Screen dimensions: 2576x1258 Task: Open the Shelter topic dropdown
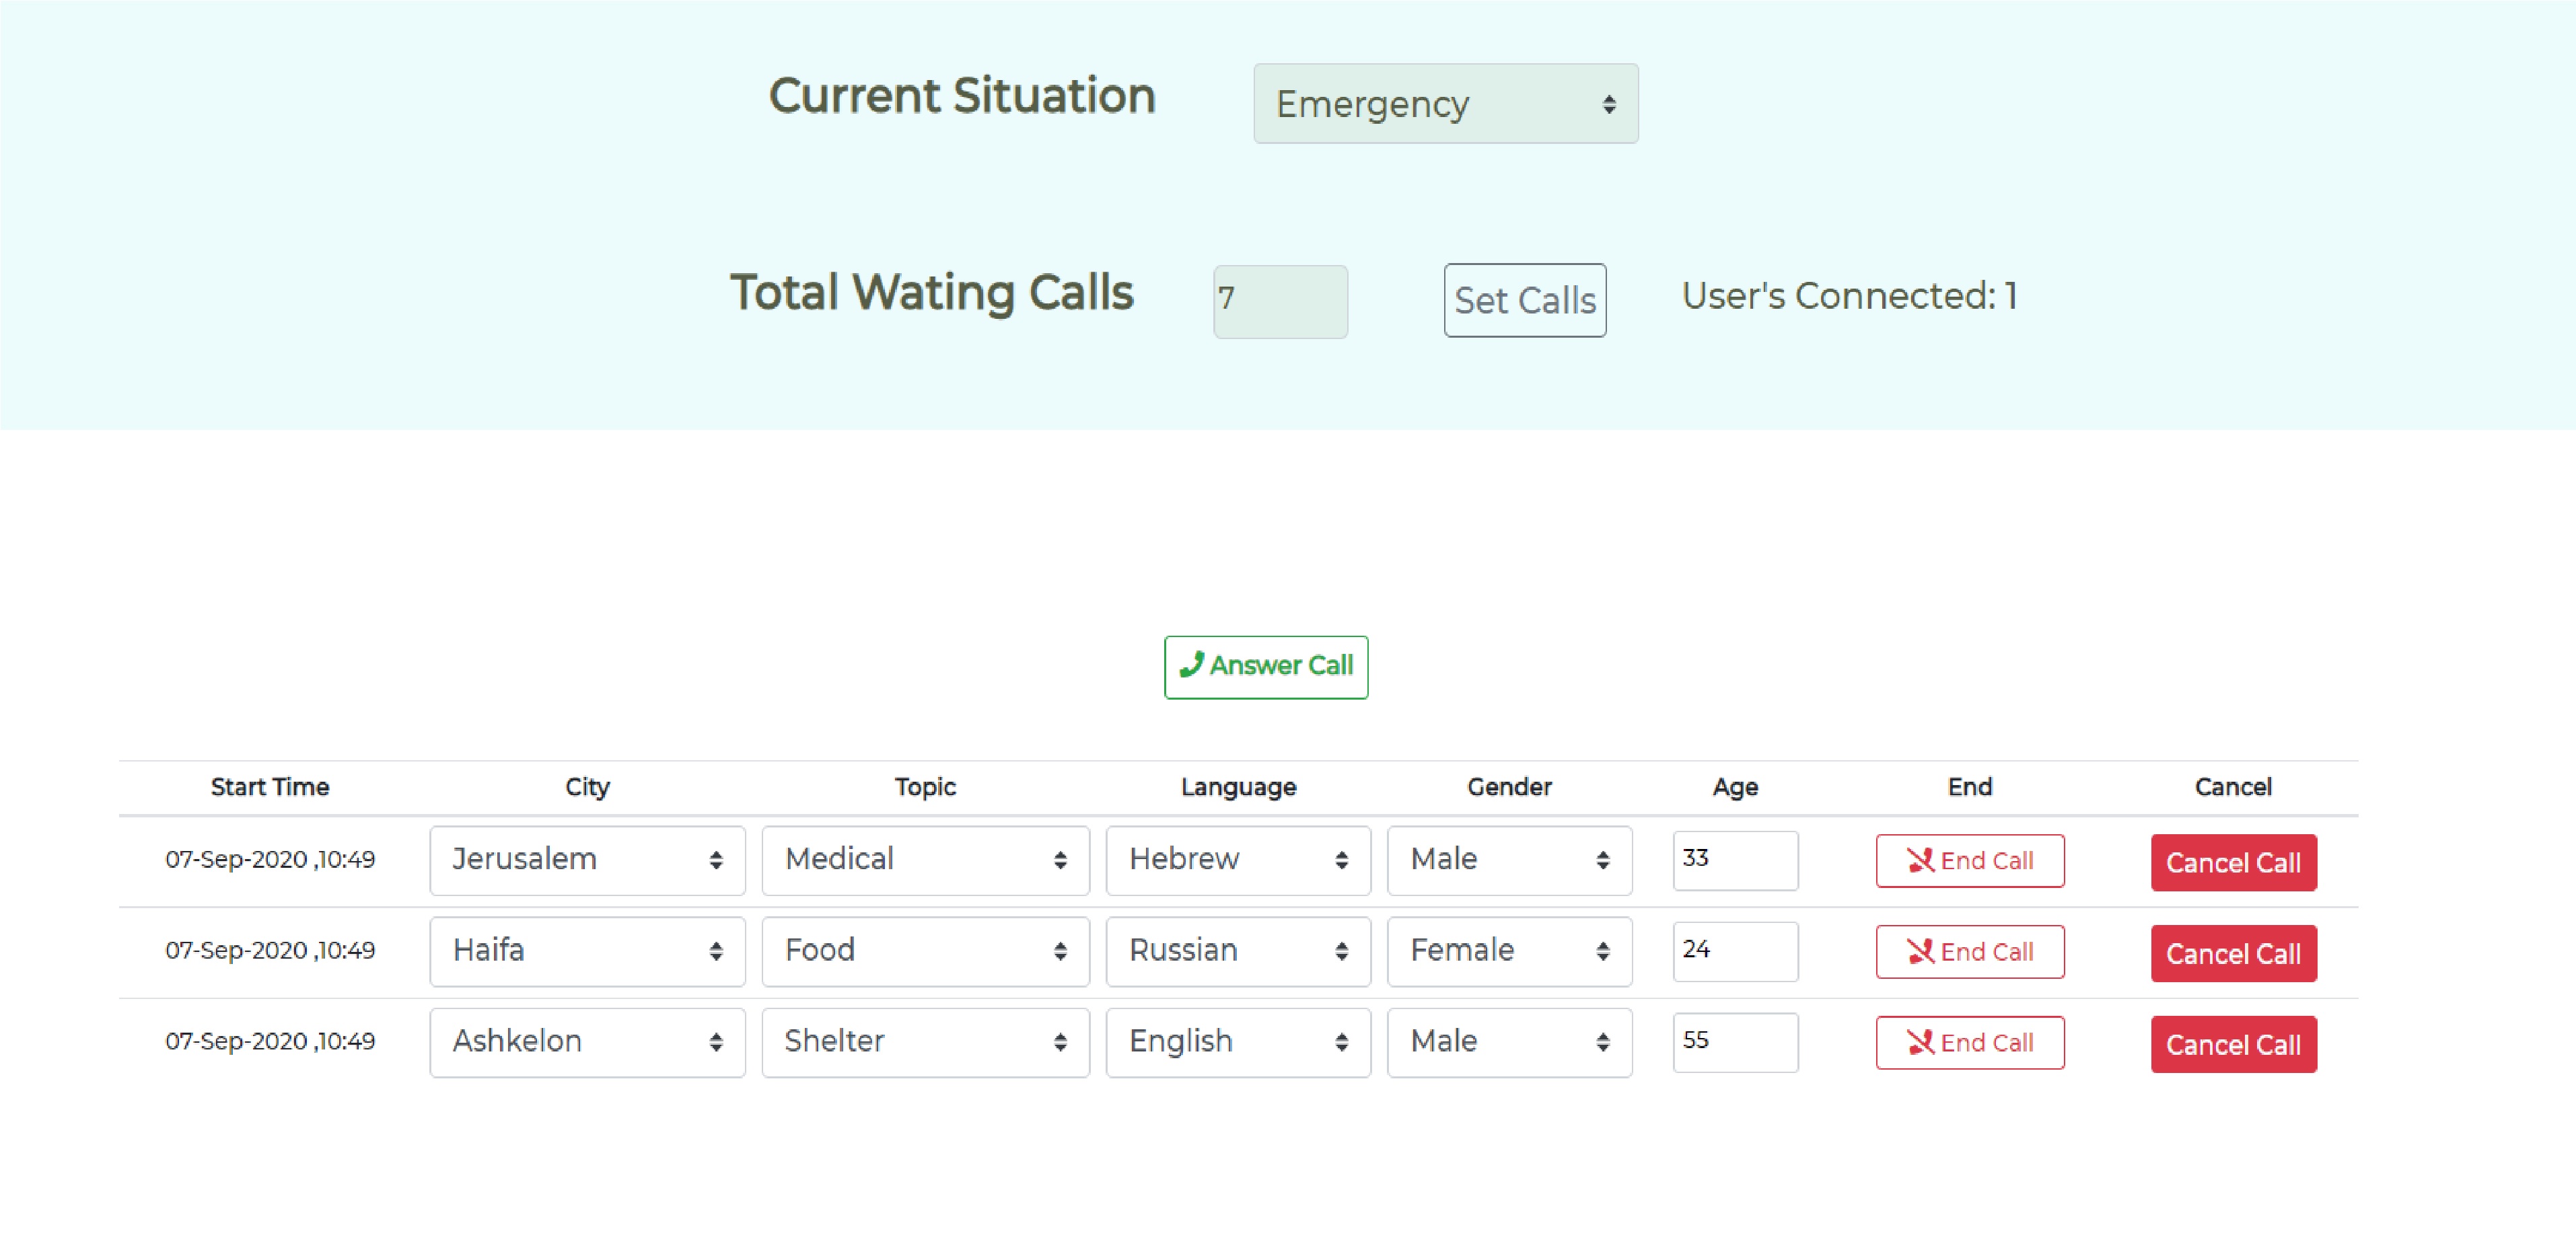925,1042
